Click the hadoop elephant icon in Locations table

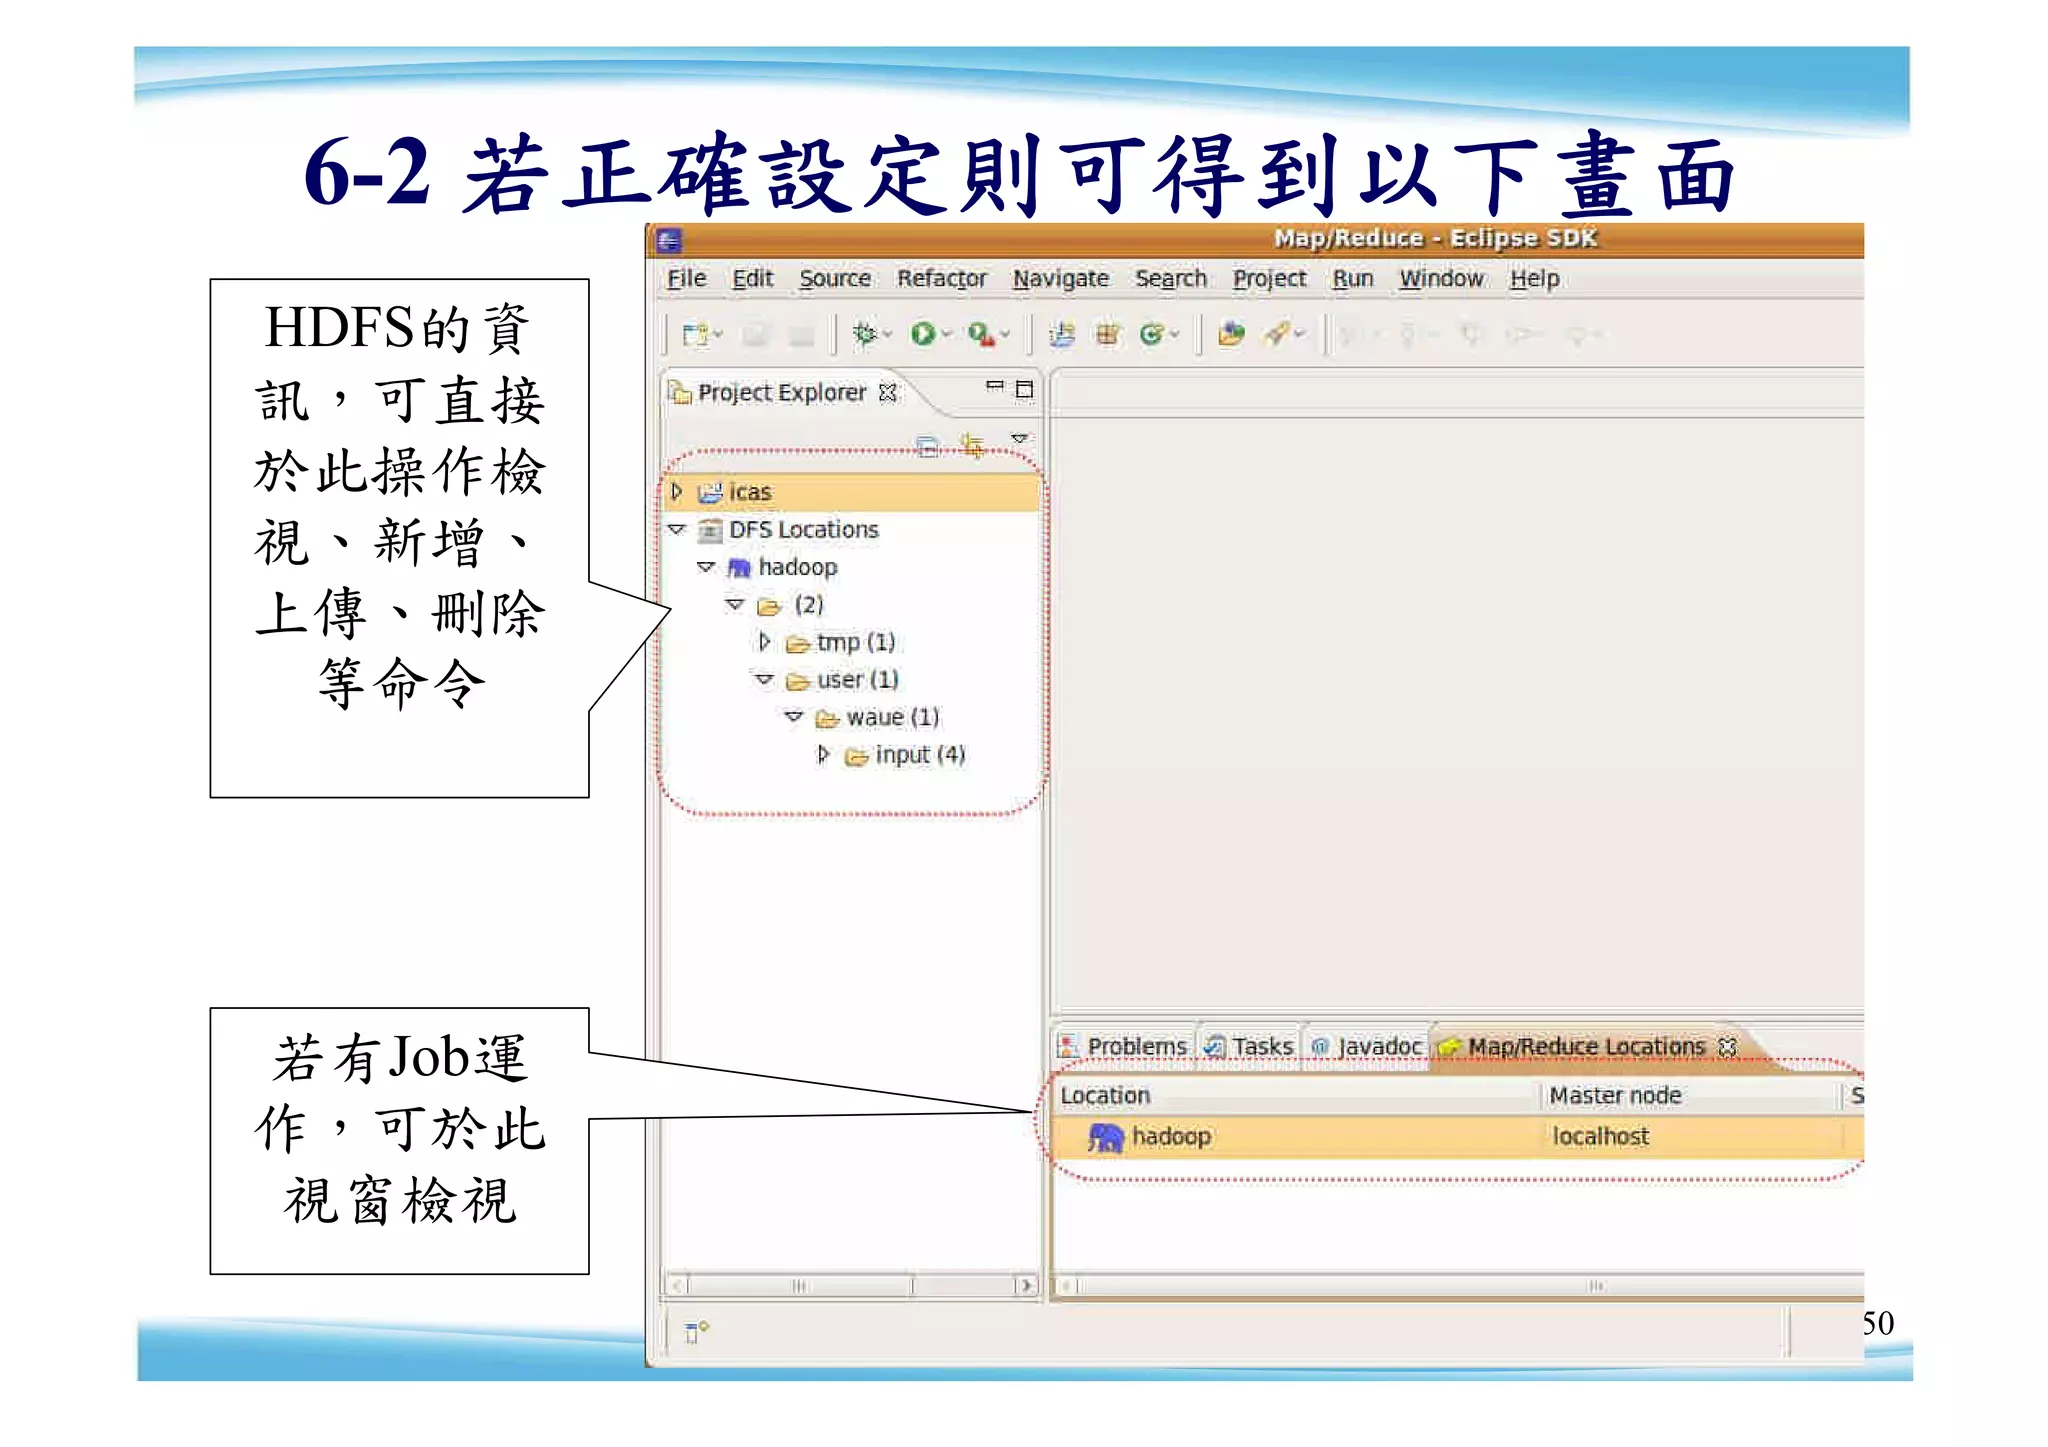coord(1106,1137)
